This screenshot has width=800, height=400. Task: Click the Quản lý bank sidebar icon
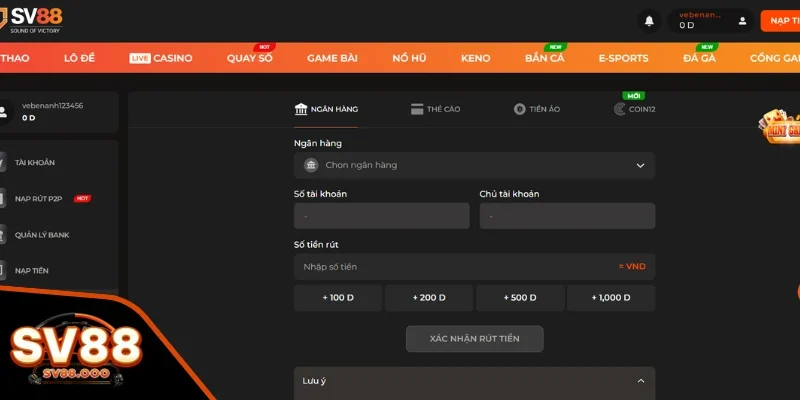3,235
